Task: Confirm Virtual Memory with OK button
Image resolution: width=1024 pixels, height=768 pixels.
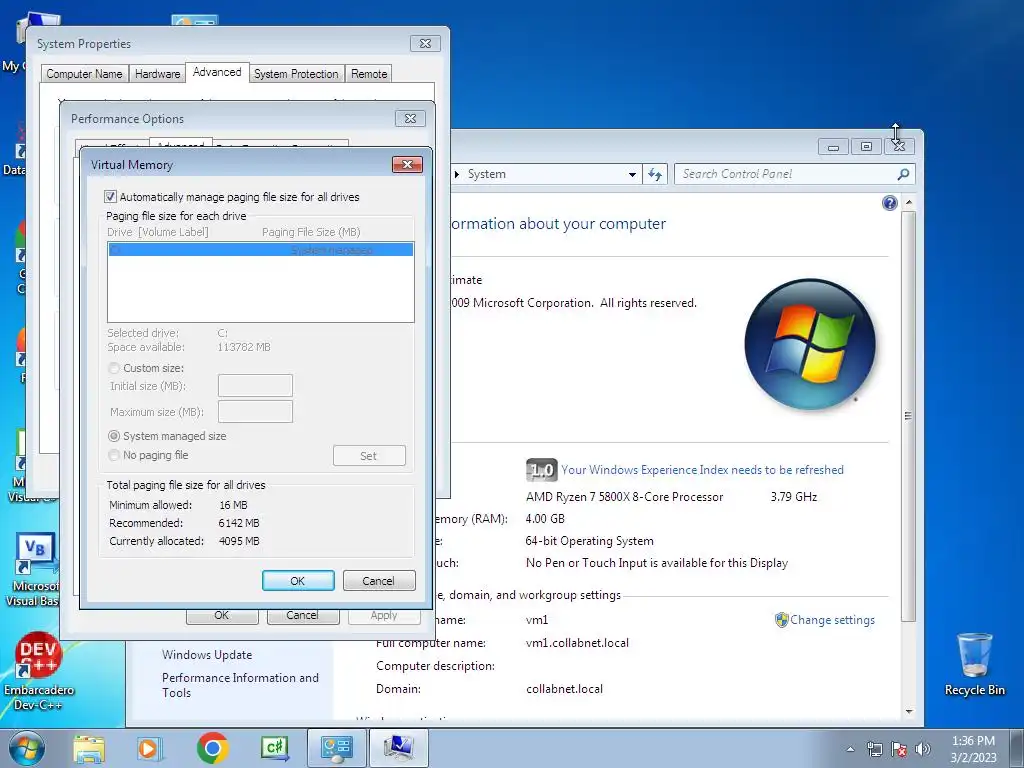Action: (298, 581)
